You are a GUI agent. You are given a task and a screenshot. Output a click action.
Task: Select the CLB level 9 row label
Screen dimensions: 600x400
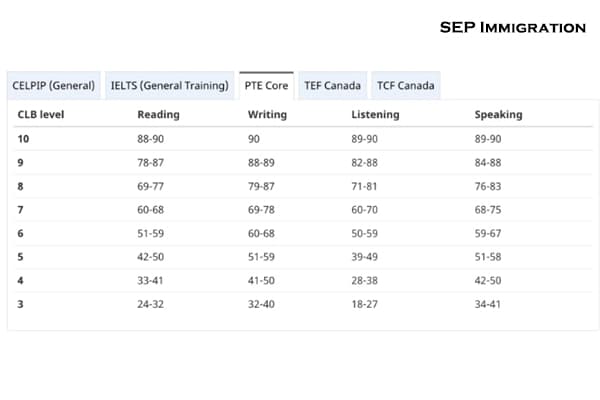pos(21,162)
